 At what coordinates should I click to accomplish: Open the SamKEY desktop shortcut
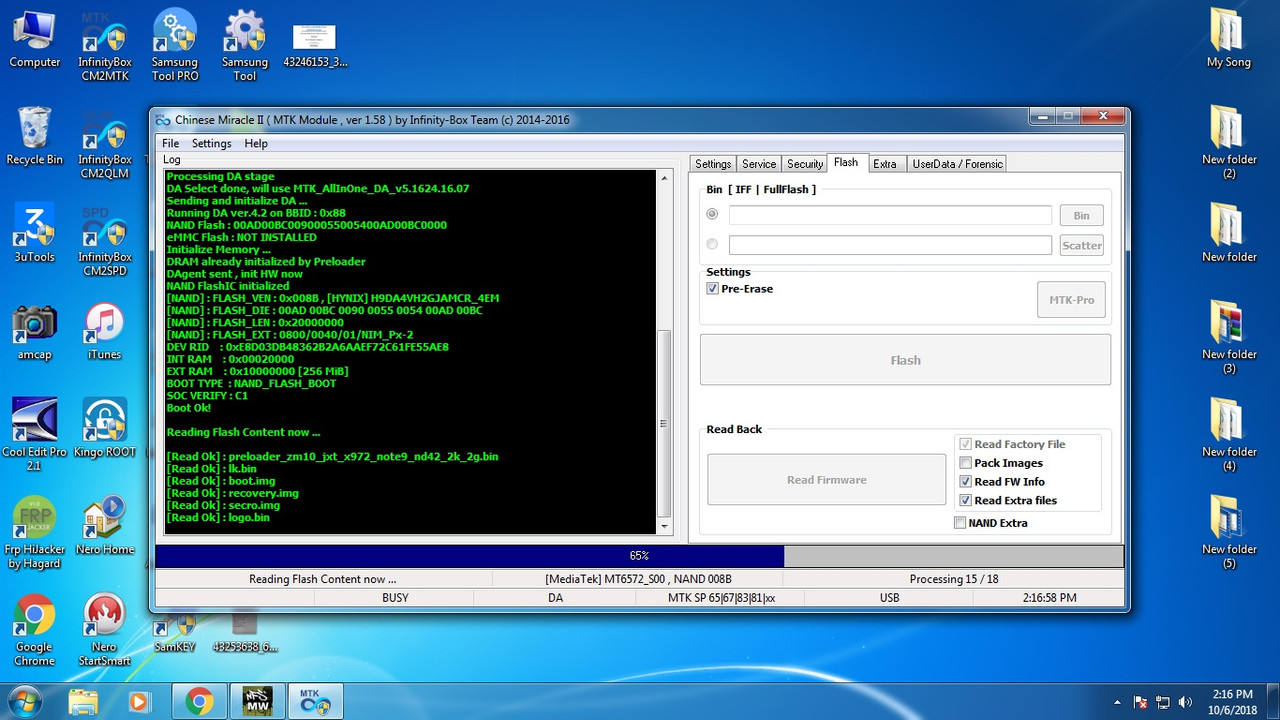click(x=175, y=631)
